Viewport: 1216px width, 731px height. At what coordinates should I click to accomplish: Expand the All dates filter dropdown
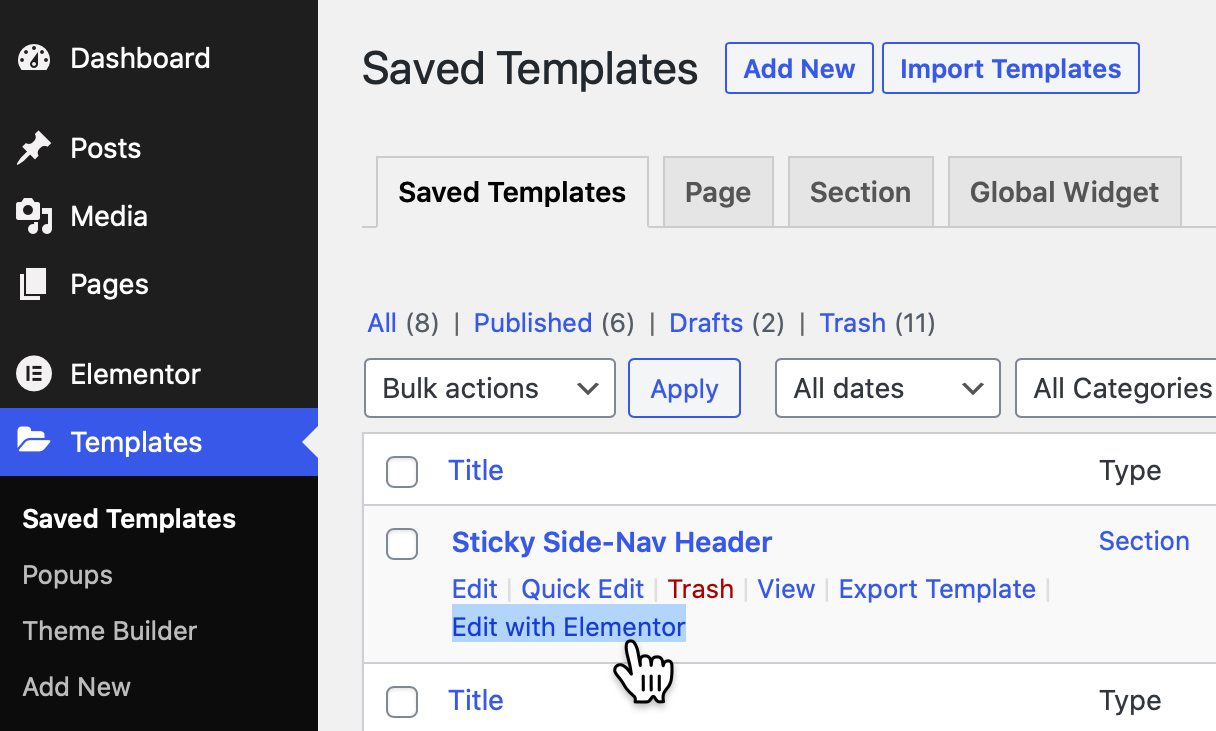pyautogui.click(x=887, y=388)
